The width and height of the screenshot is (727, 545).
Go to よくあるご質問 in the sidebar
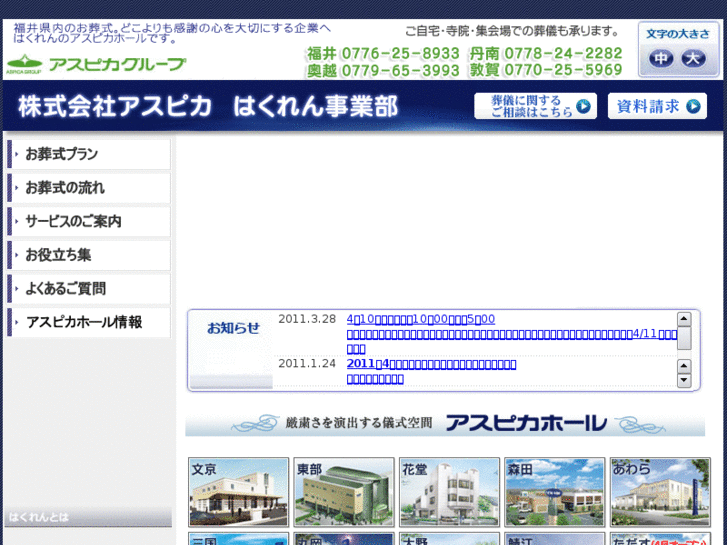pos(89,289)
